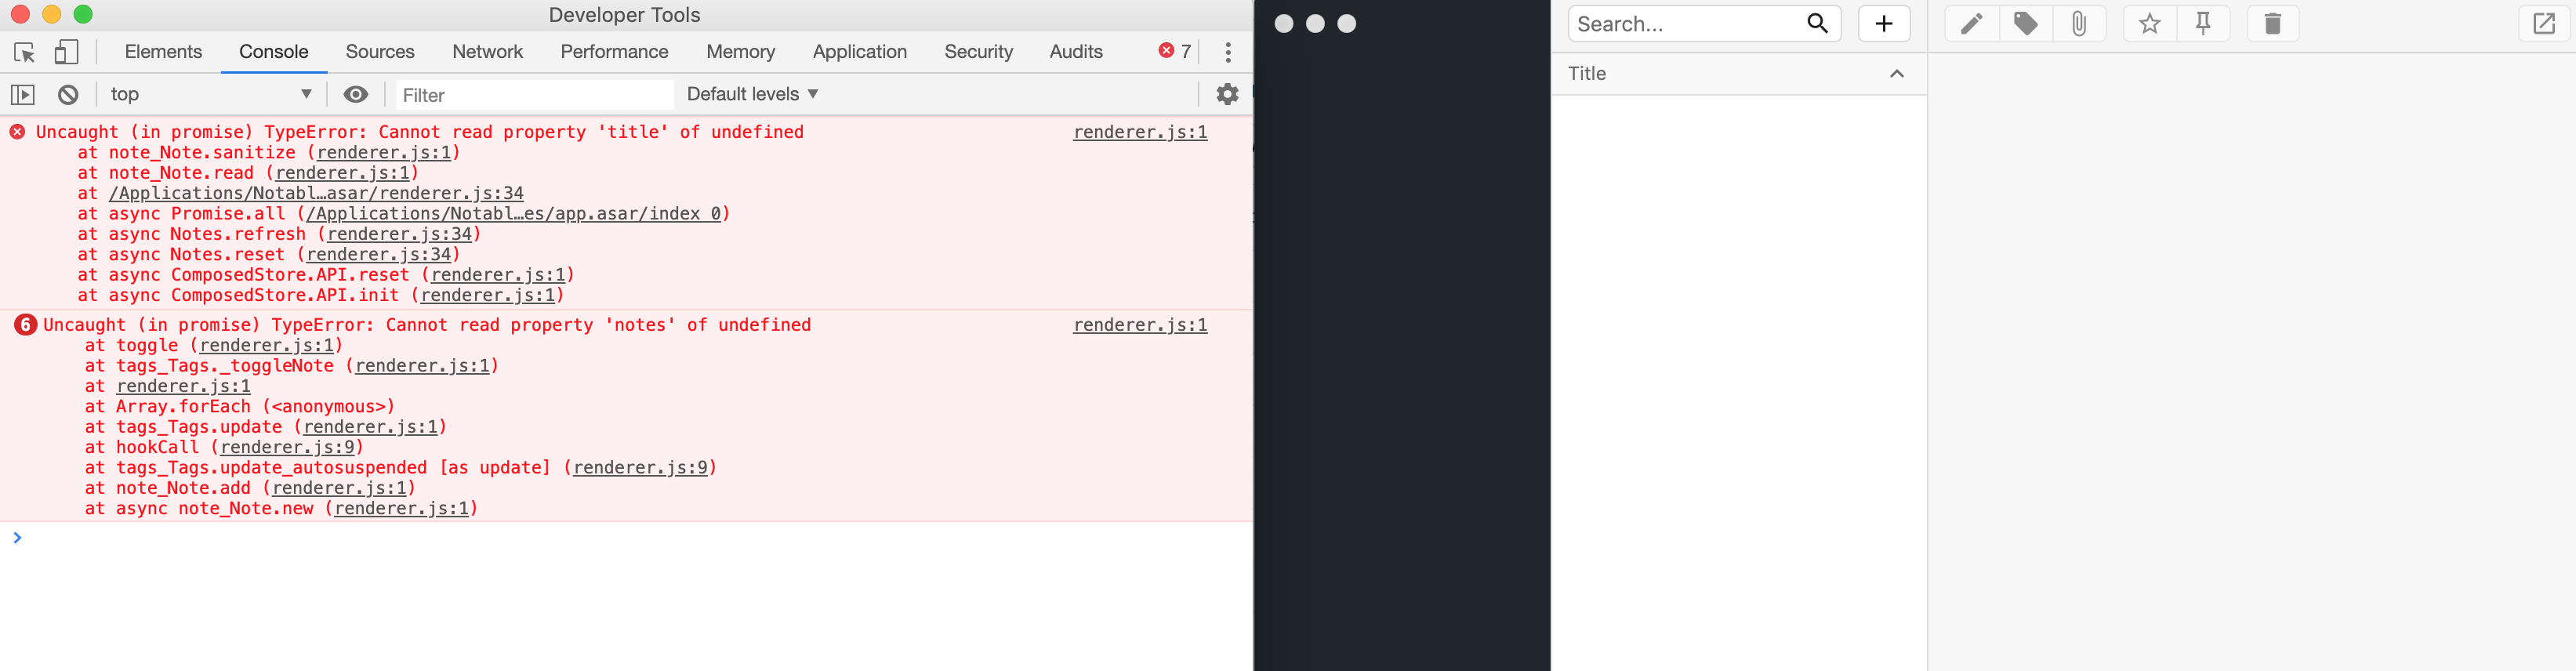The image size is (2576, 671).
Task: Attach a file using the paperclip icon
Action: click(2081, 23)
